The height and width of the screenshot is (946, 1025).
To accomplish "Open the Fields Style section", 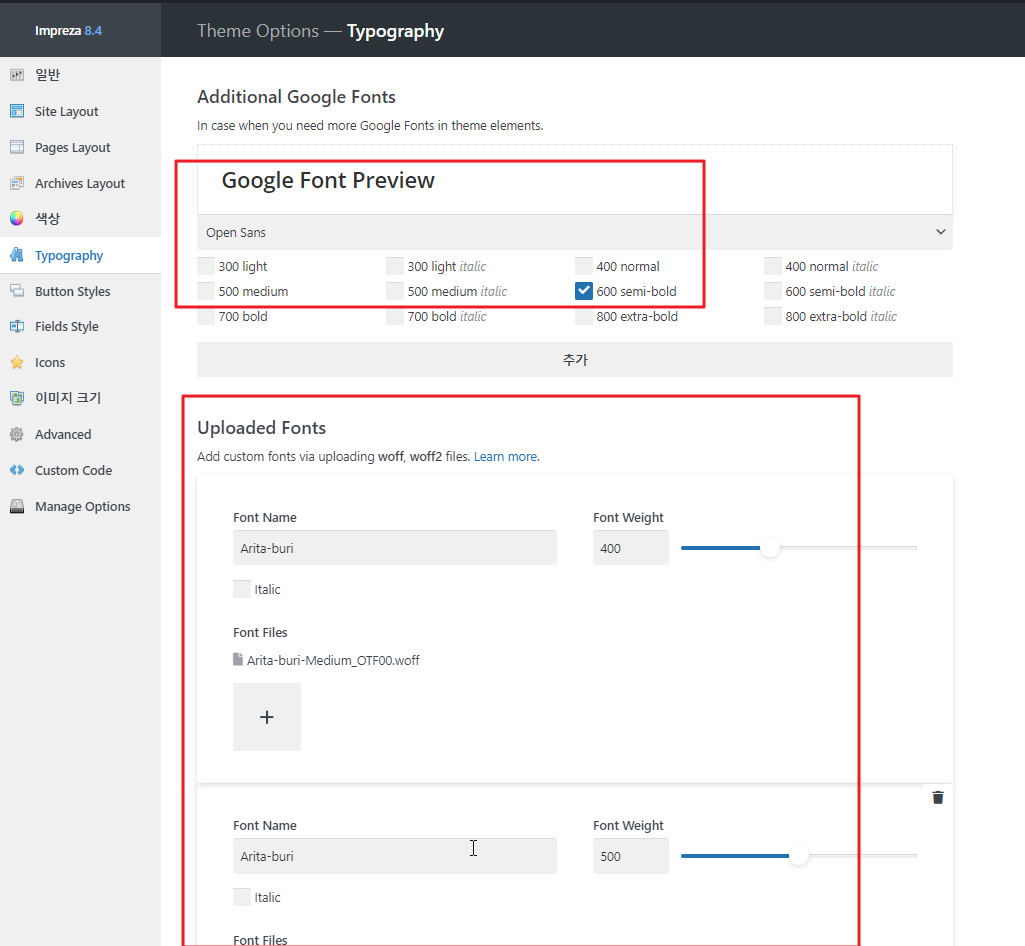I will coord(66,326).
